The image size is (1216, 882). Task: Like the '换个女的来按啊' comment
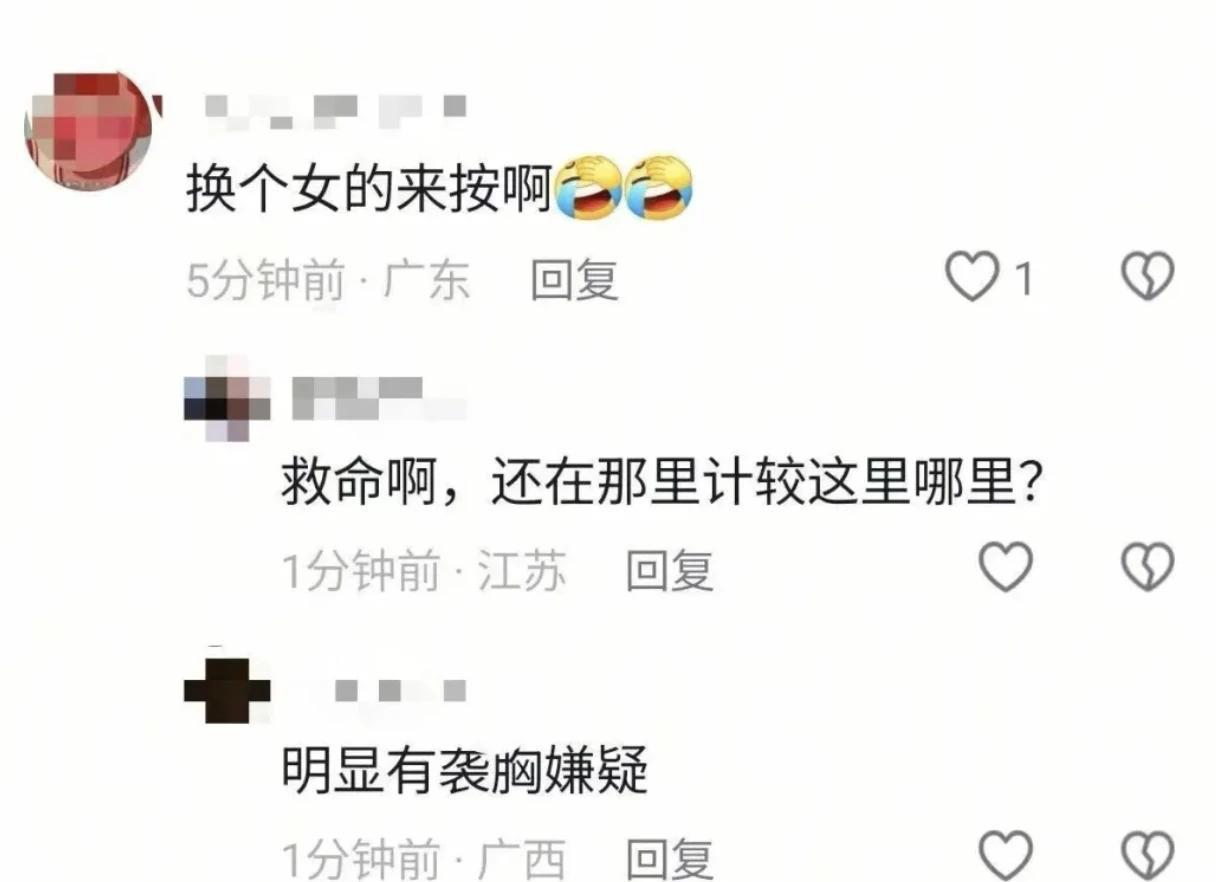pos(973,277)
